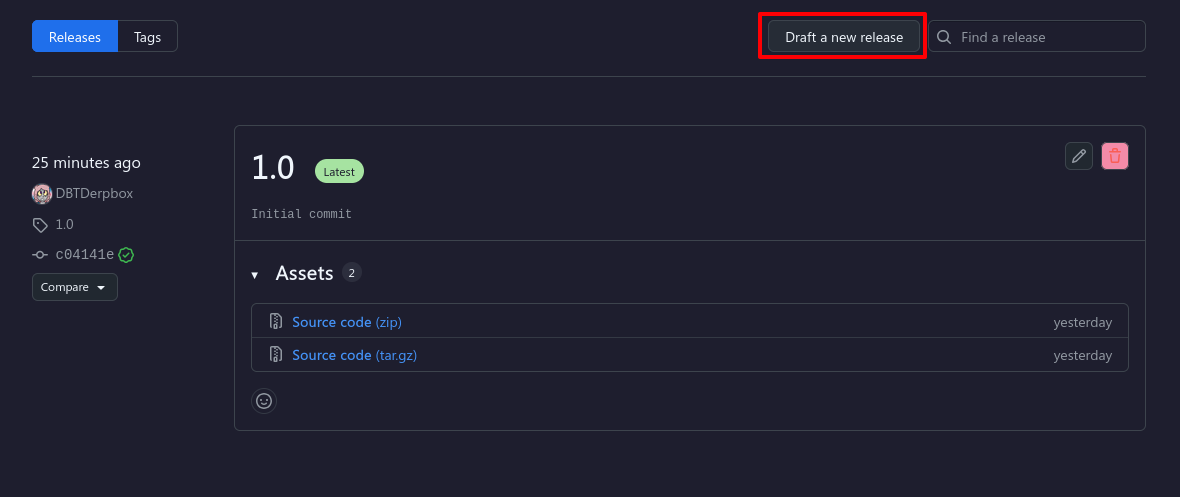Viewport: 1180px width, 497px height.
Task: Switch to the Tags tab
Action: point(148,36)
